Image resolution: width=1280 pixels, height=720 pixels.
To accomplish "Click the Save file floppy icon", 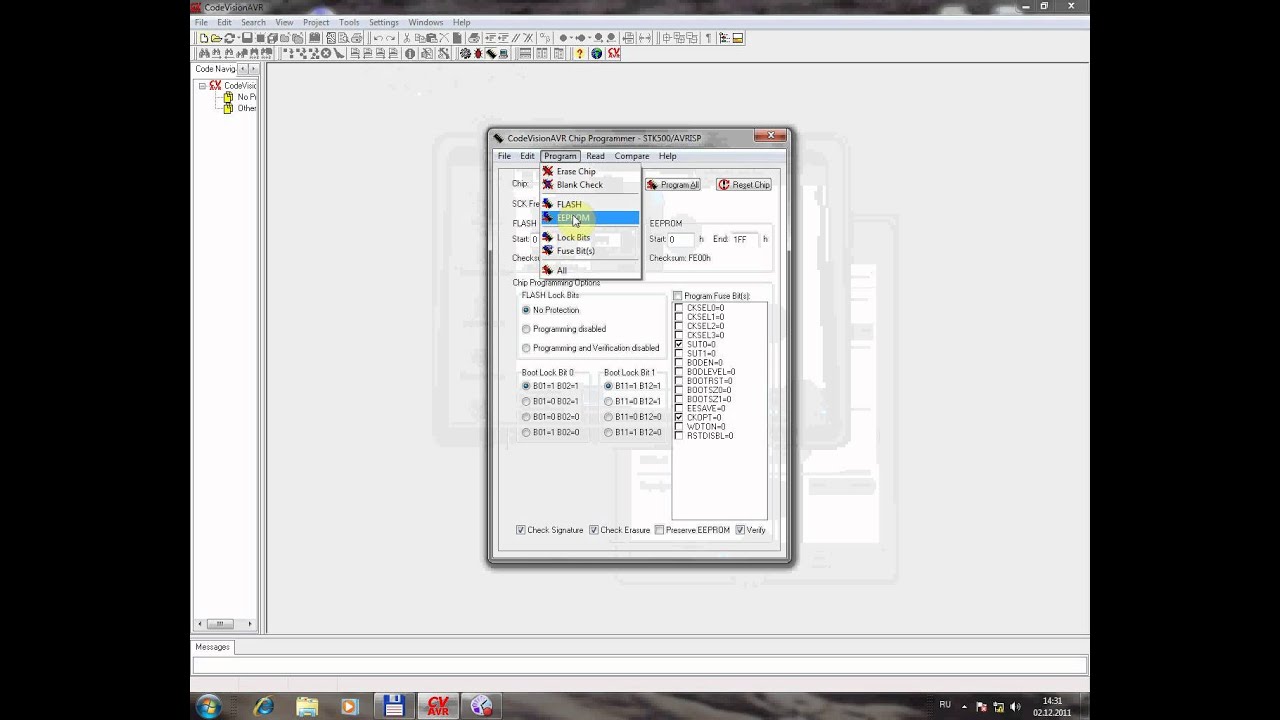I will 246,38.
